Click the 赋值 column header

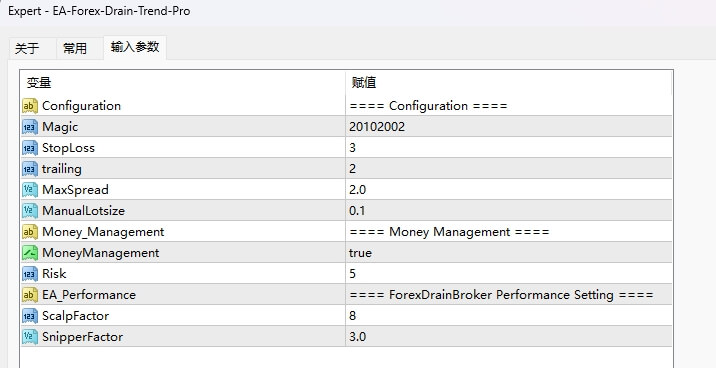(509, 83)
